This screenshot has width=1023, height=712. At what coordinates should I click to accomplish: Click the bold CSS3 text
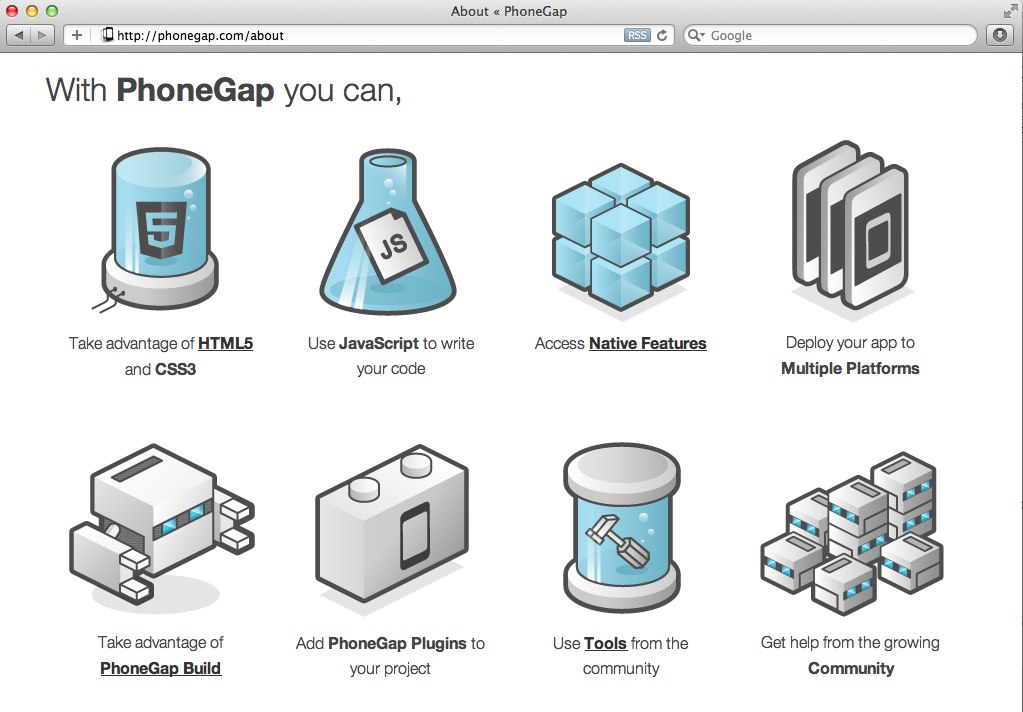pyautogui.click(x=175, y=369)
